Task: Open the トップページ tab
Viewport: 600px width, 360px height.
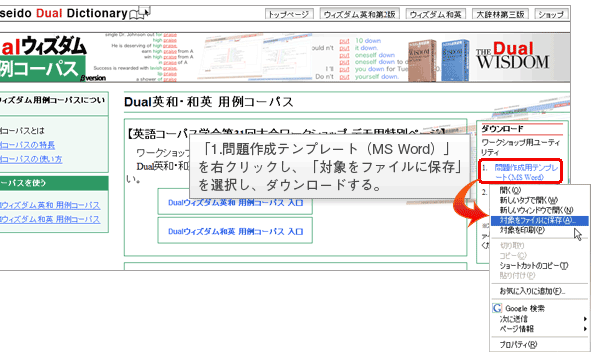Action: 289,15
